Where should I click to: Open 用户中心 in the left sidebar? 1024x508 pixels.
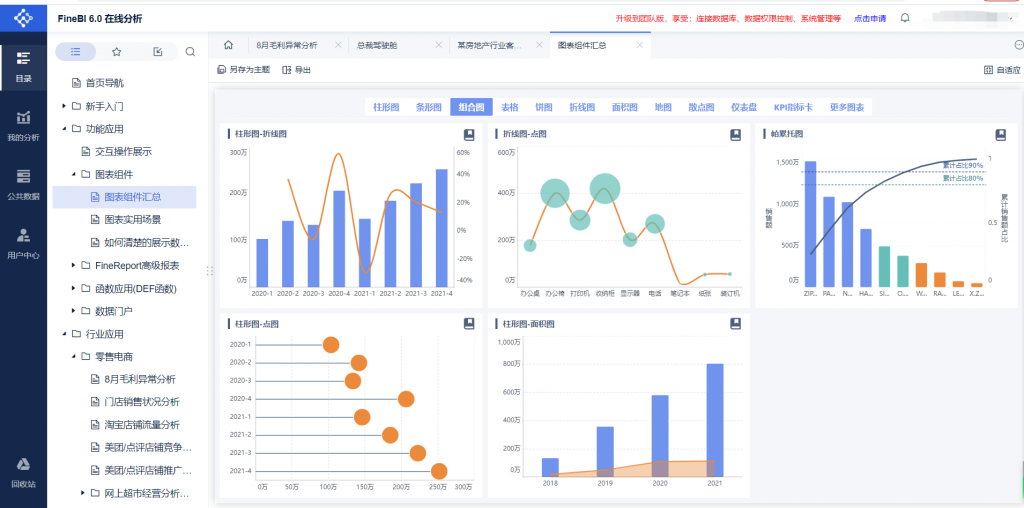pyautogui.click(x=23, y=242)
